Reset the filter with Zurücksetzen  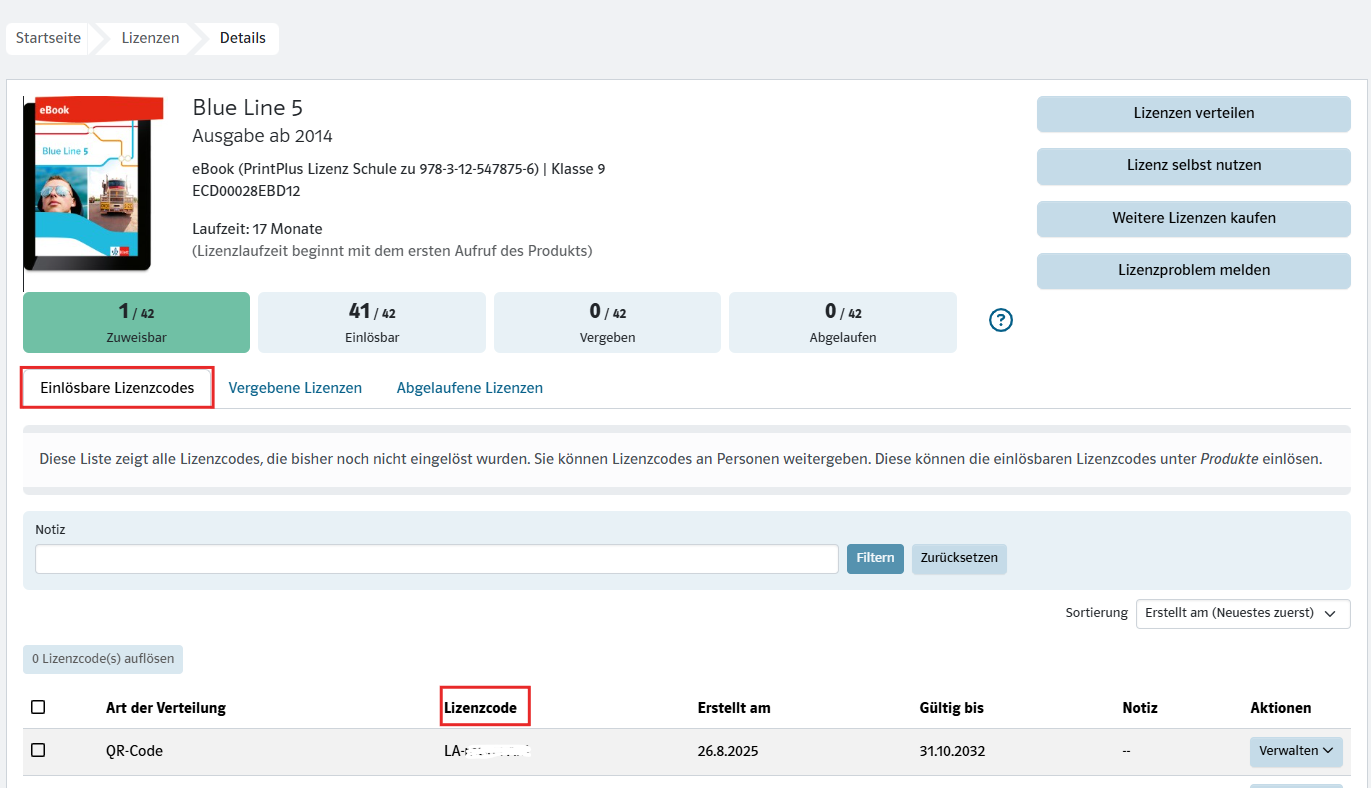[958, 558]
